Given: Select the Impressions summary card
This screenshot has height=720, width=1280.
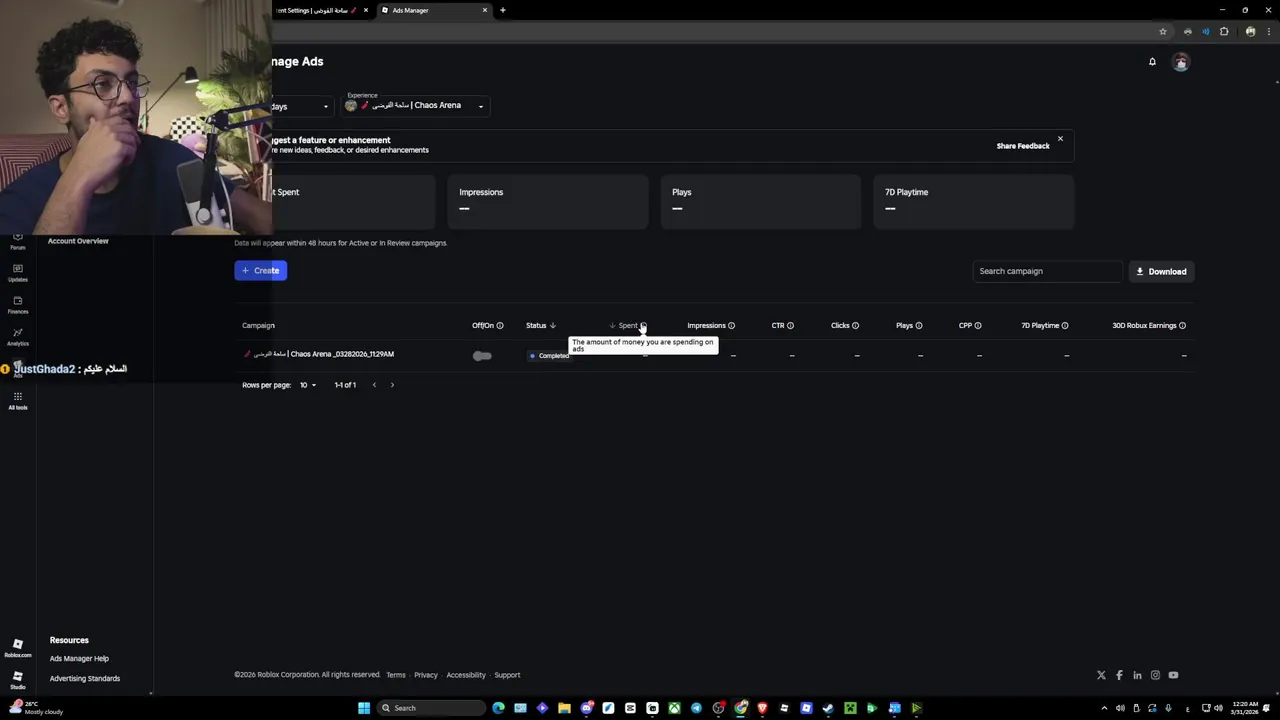Looking at the screenshot, I should [x=548, y=202].
